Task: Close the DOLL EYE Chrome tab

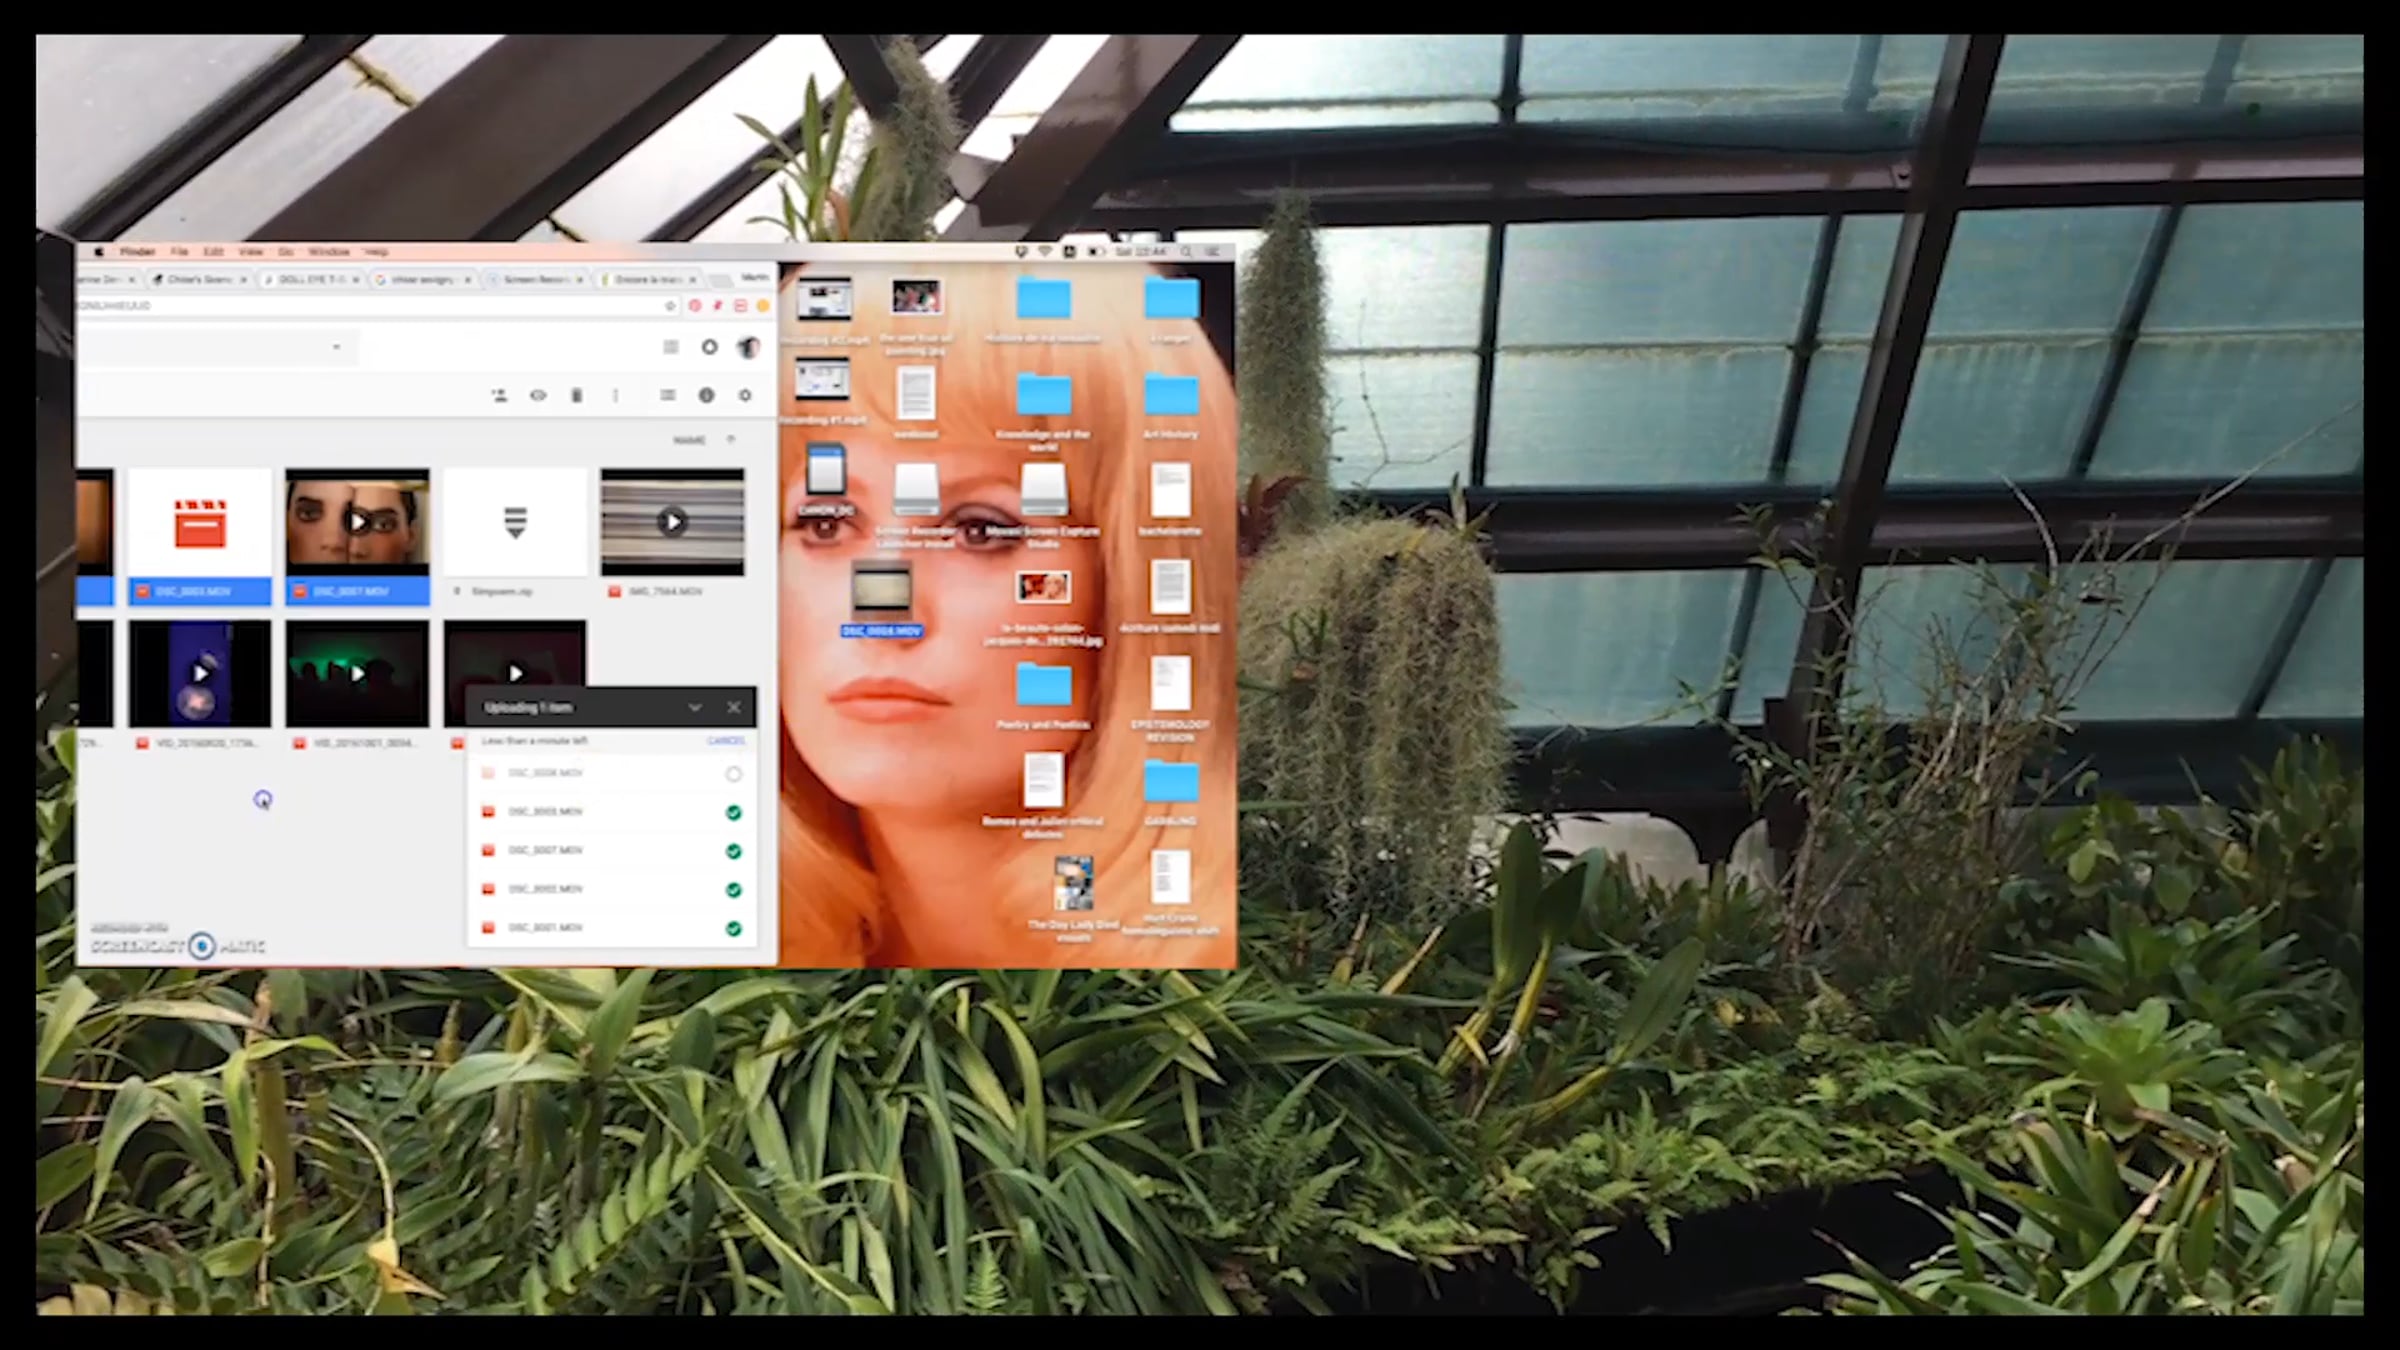Action: pos(355,280)
